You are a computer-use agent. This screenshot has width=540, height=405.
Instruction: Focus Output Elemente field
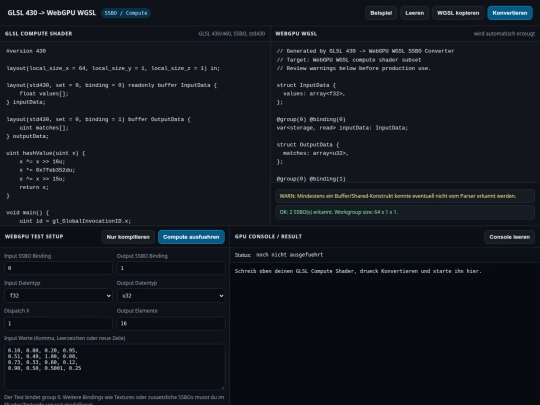[171, 323]
